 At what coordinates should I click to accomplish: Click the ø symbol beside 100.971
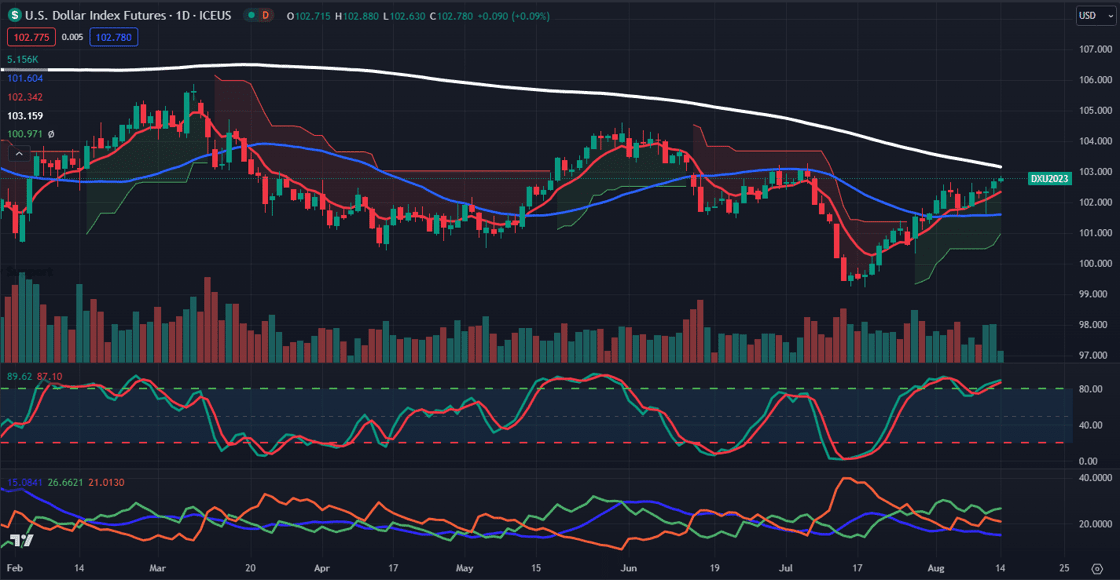click(51, 134)
